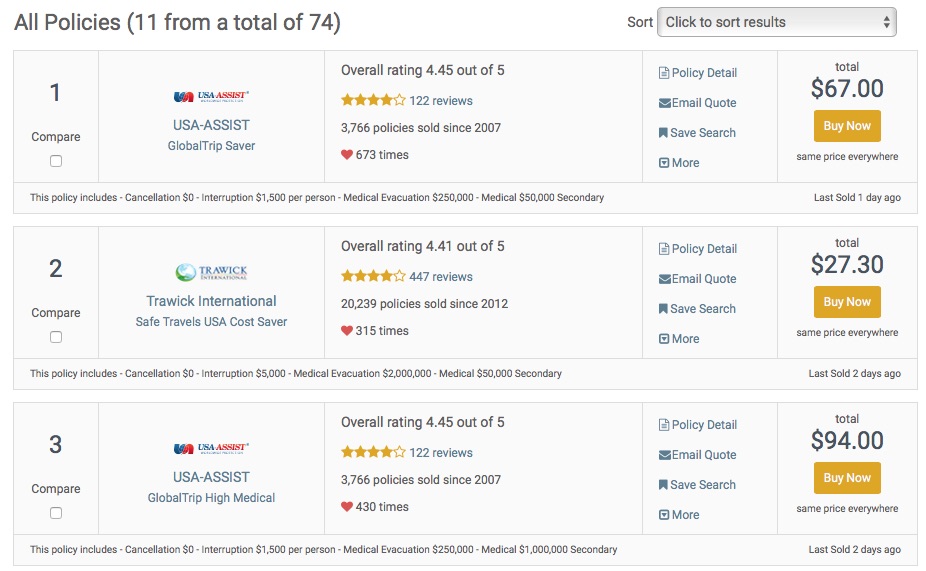Click the Trawick International logo image
This screenshot has height=571, width=926.
coord(211,272)
